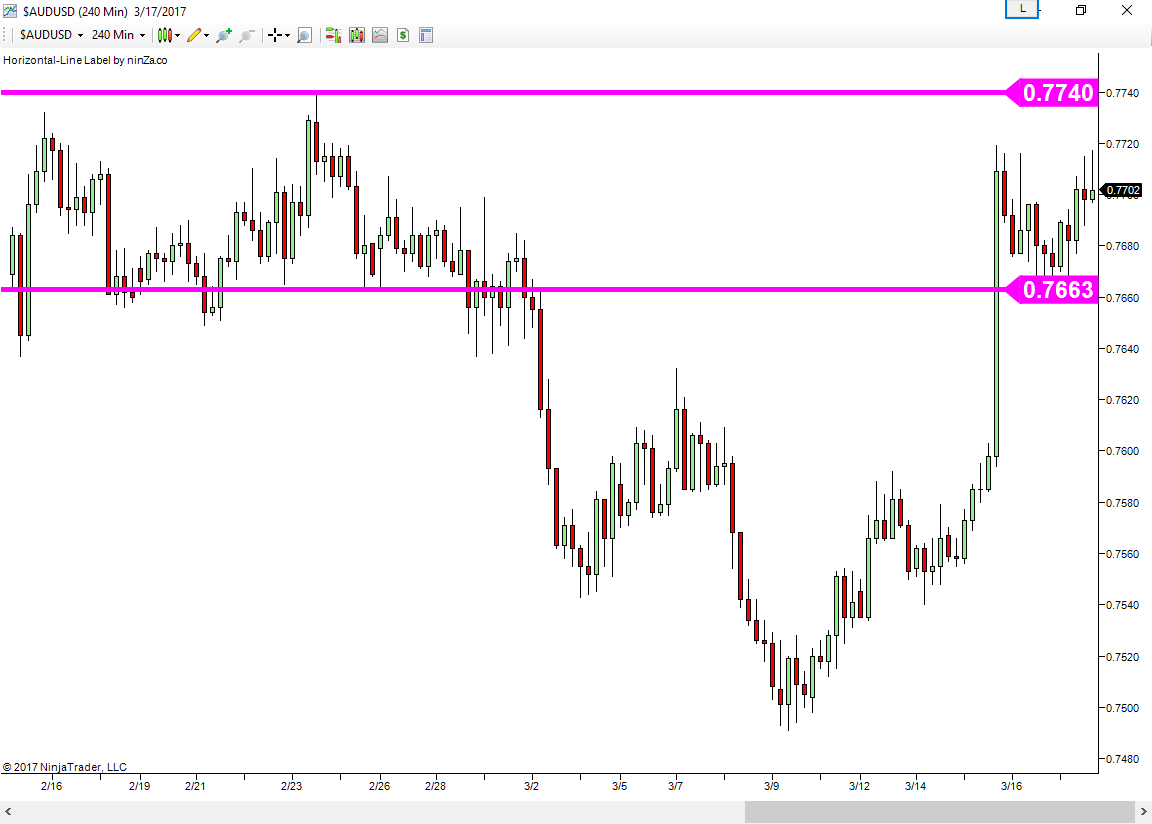Click the current price marker 0.7702
Screen dimensions: 1152x824
click(1123, 190)
